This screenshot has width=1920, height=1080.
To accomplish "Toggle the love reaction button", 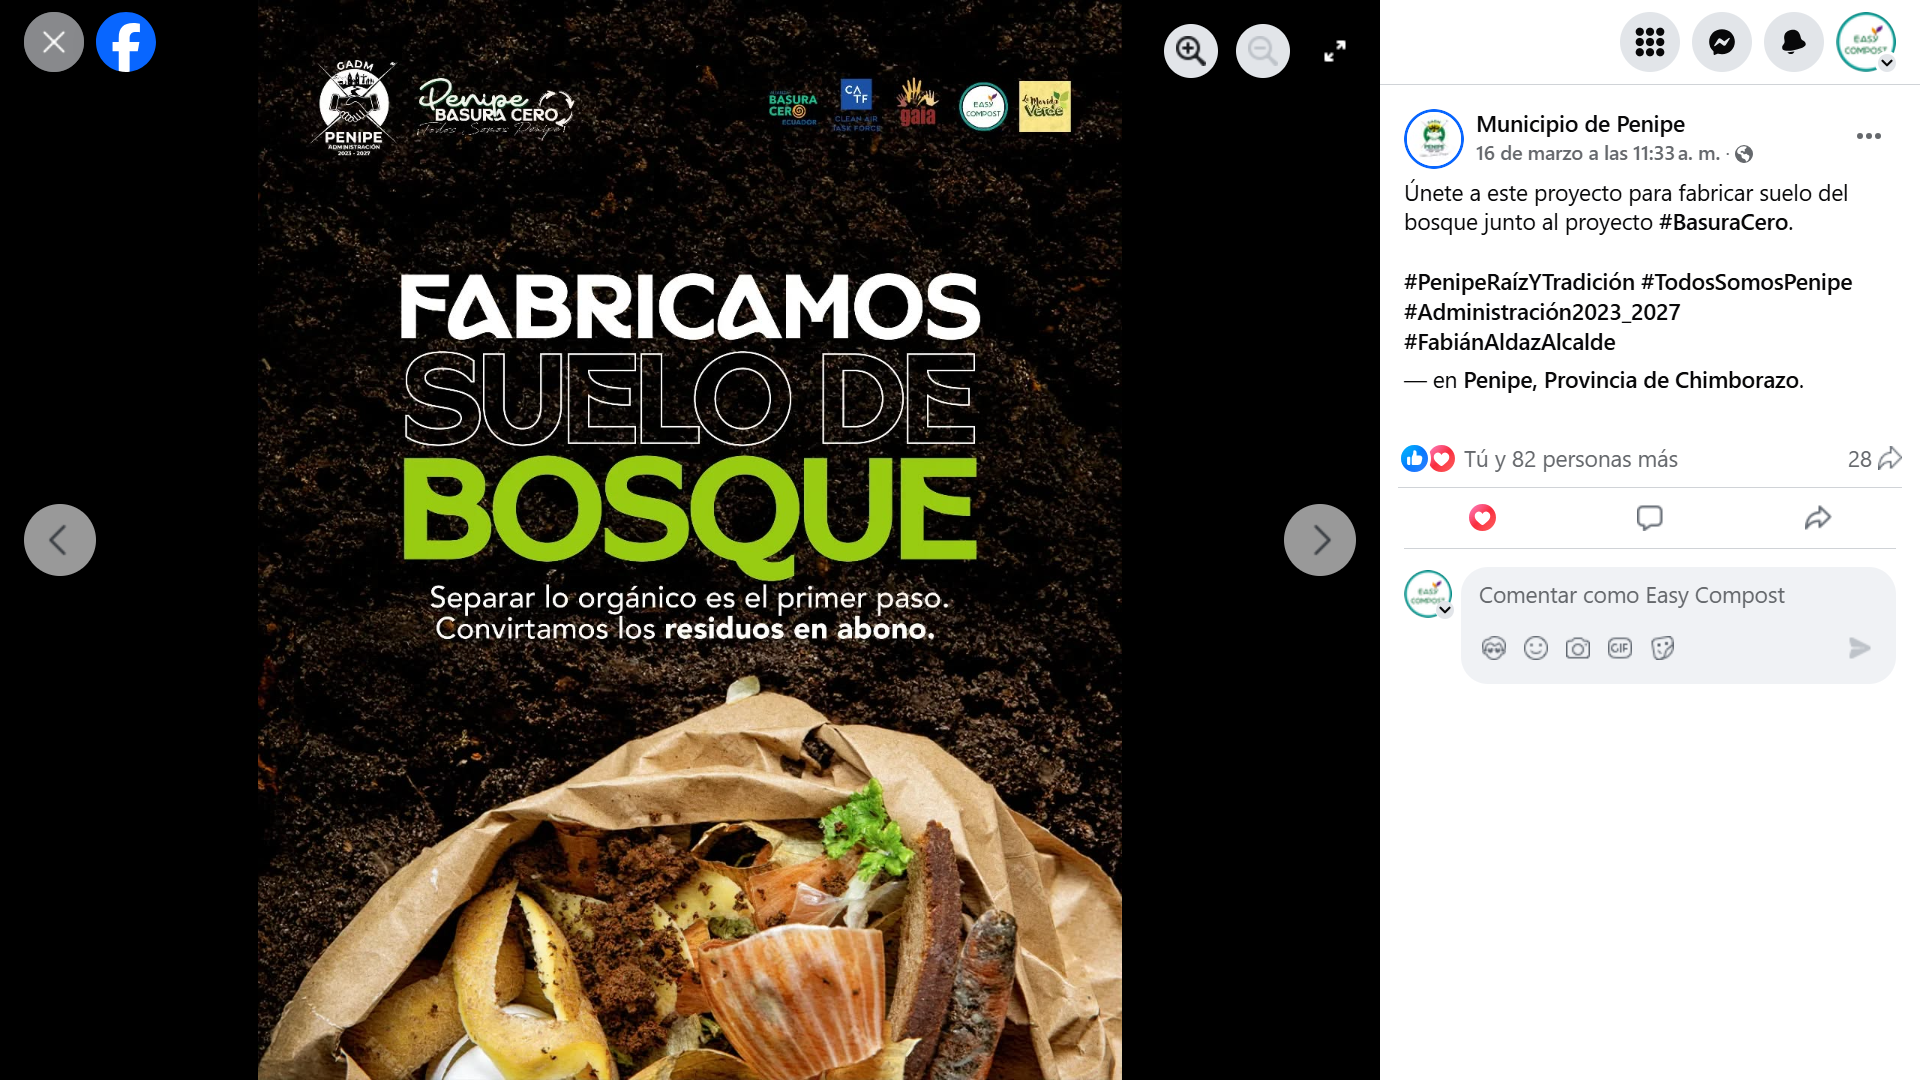I will click(1482, 518).
